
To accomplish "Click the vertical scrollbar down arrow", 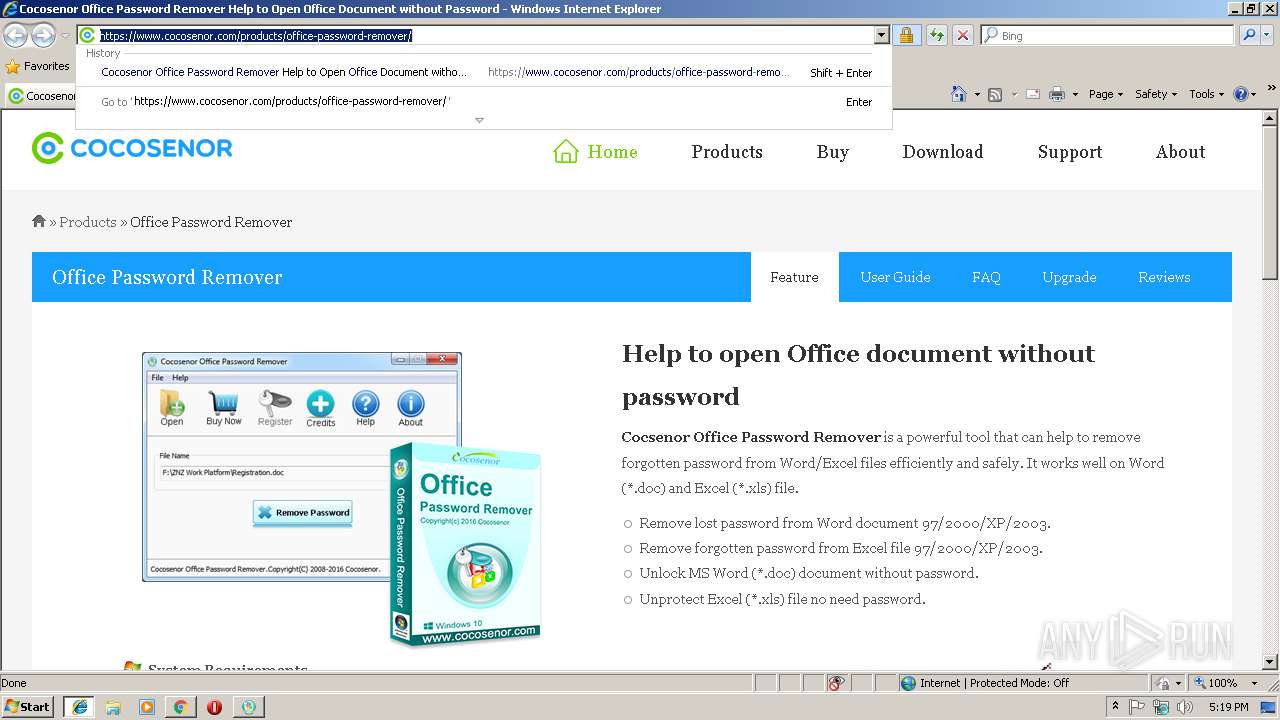I will pos(1270,661).
